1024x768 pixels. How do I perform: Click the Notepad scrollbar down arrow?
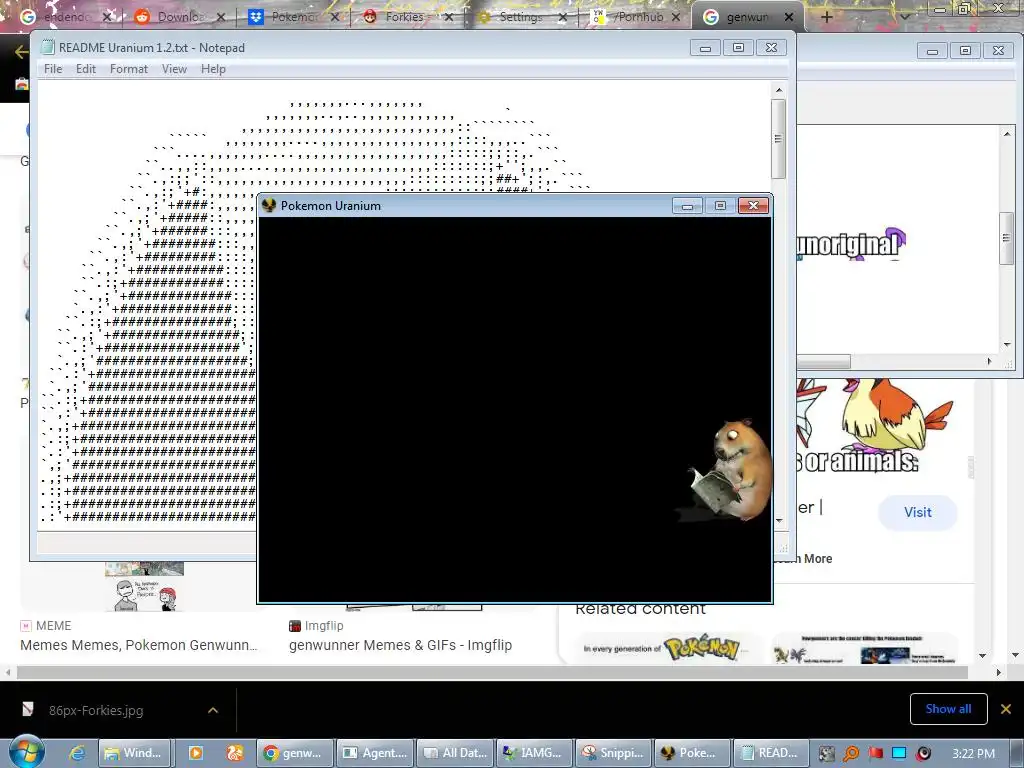click(778, 520)
